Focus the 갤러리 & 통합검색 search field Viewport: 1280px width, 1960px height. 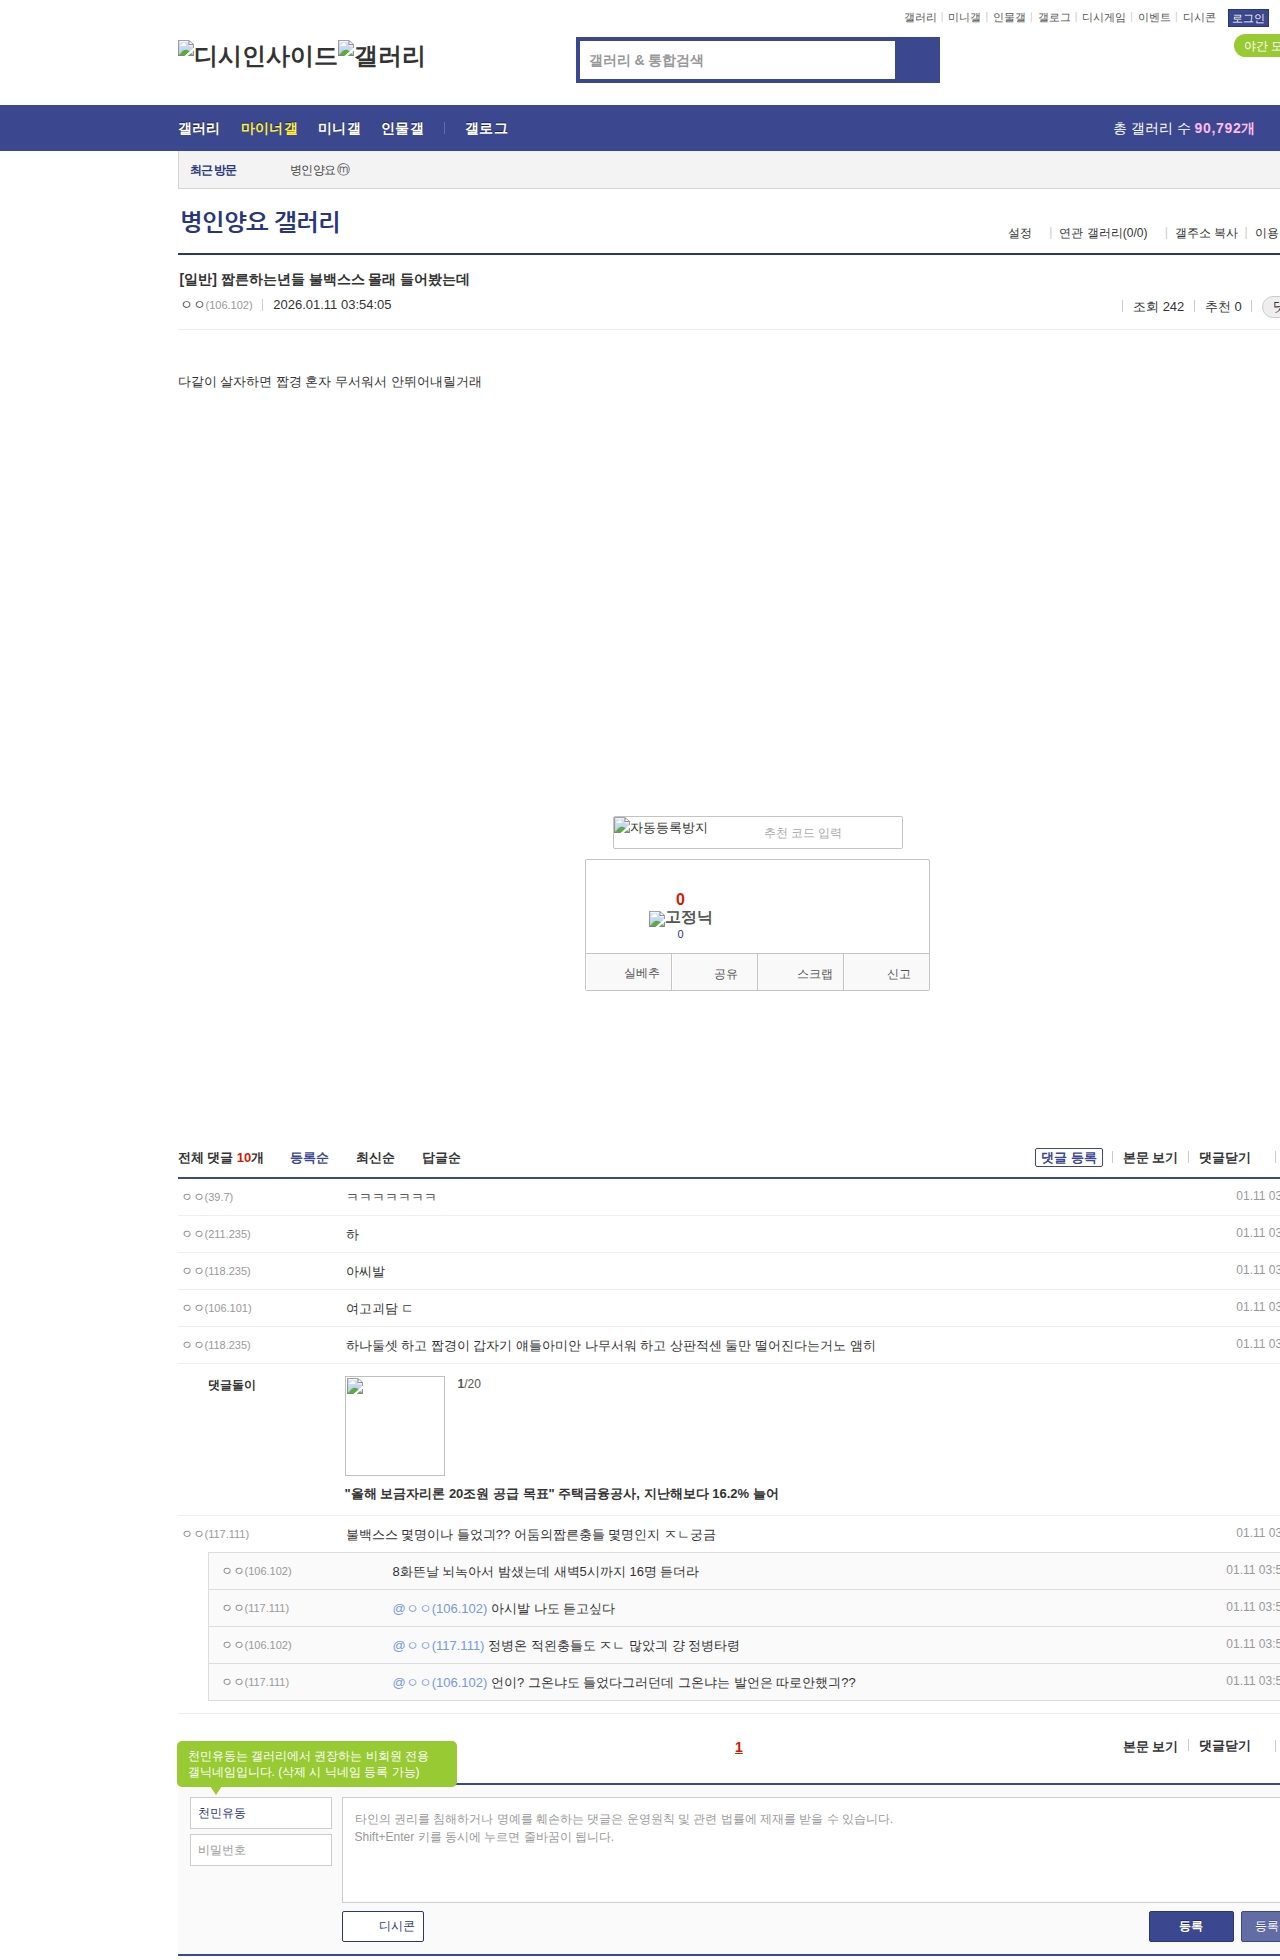pyautogui.click(x=738, y=60)
